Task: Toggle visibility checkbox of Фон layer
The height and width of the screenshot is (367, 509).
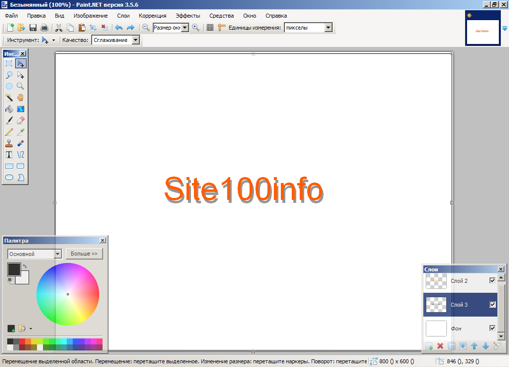Action: (x=492, y=328)
